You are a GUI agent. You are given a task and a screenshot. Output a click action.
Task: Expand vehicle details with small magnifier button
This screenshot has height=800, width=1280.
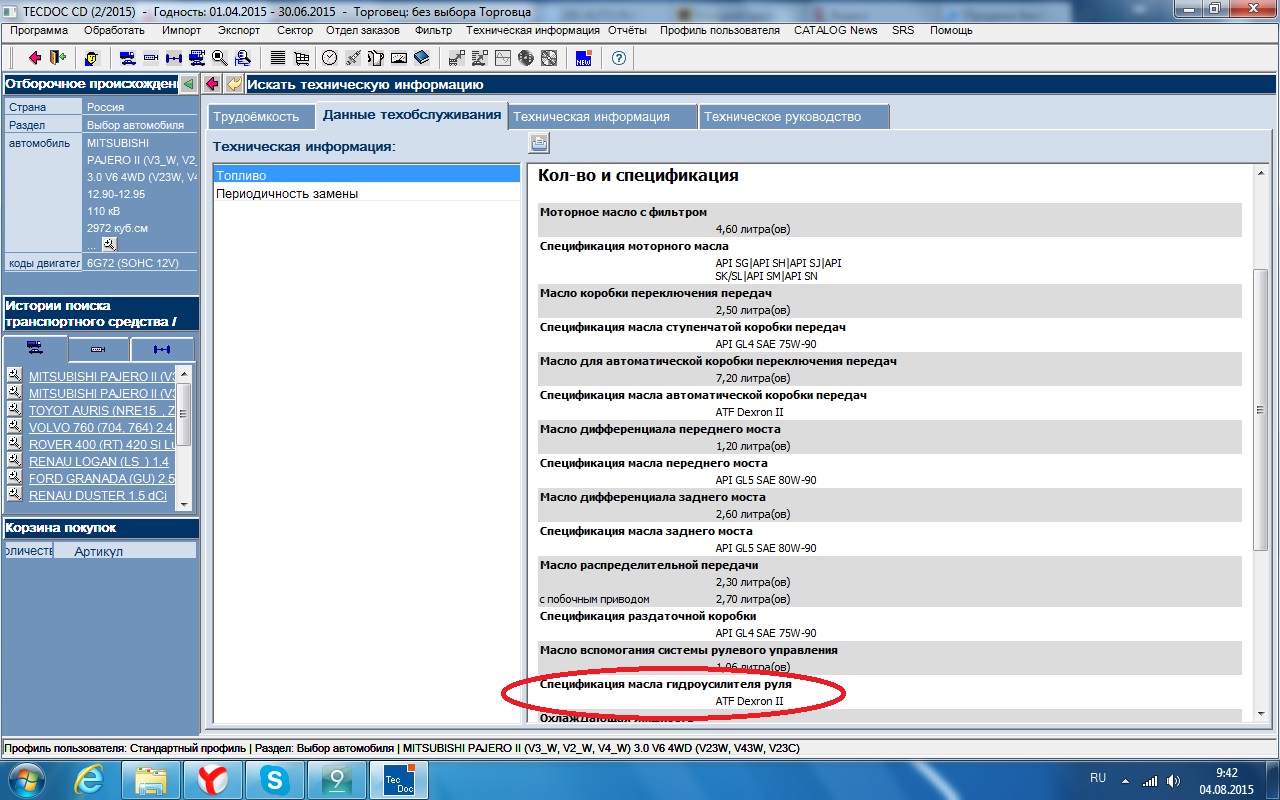pyautogui.click(x=109, y=244)
